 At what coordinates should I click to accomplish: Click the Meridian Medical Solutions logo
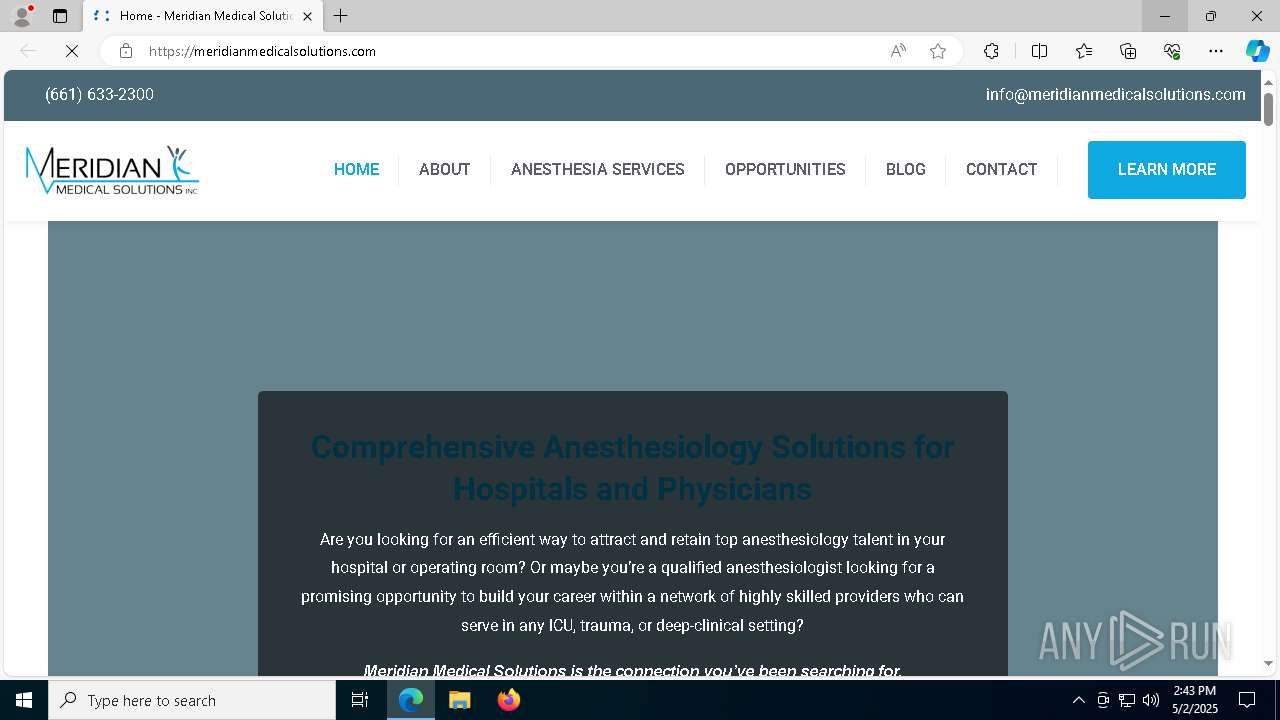click(112, 170)
